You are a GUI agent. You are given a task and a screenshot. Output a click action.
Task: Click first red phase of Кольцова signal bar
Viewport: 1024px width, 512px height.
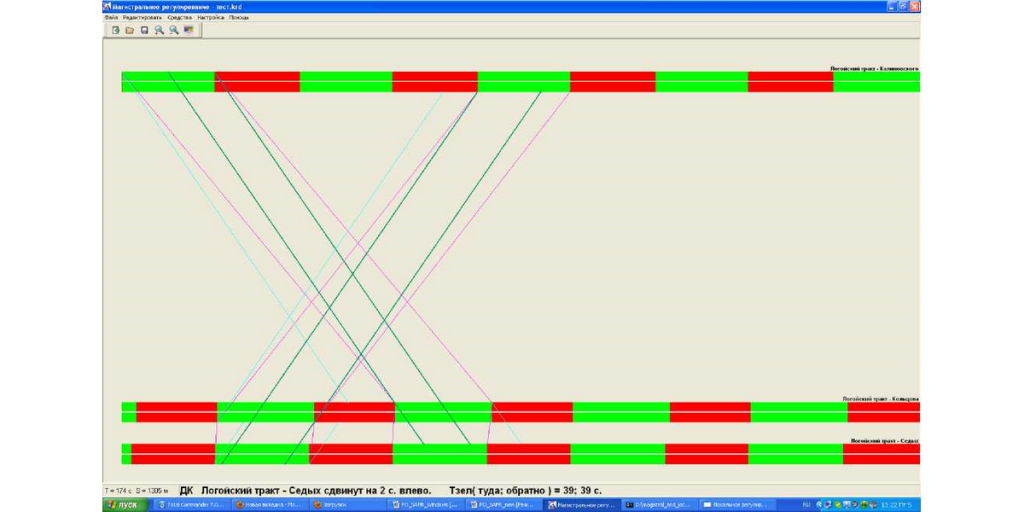point(176,412)
